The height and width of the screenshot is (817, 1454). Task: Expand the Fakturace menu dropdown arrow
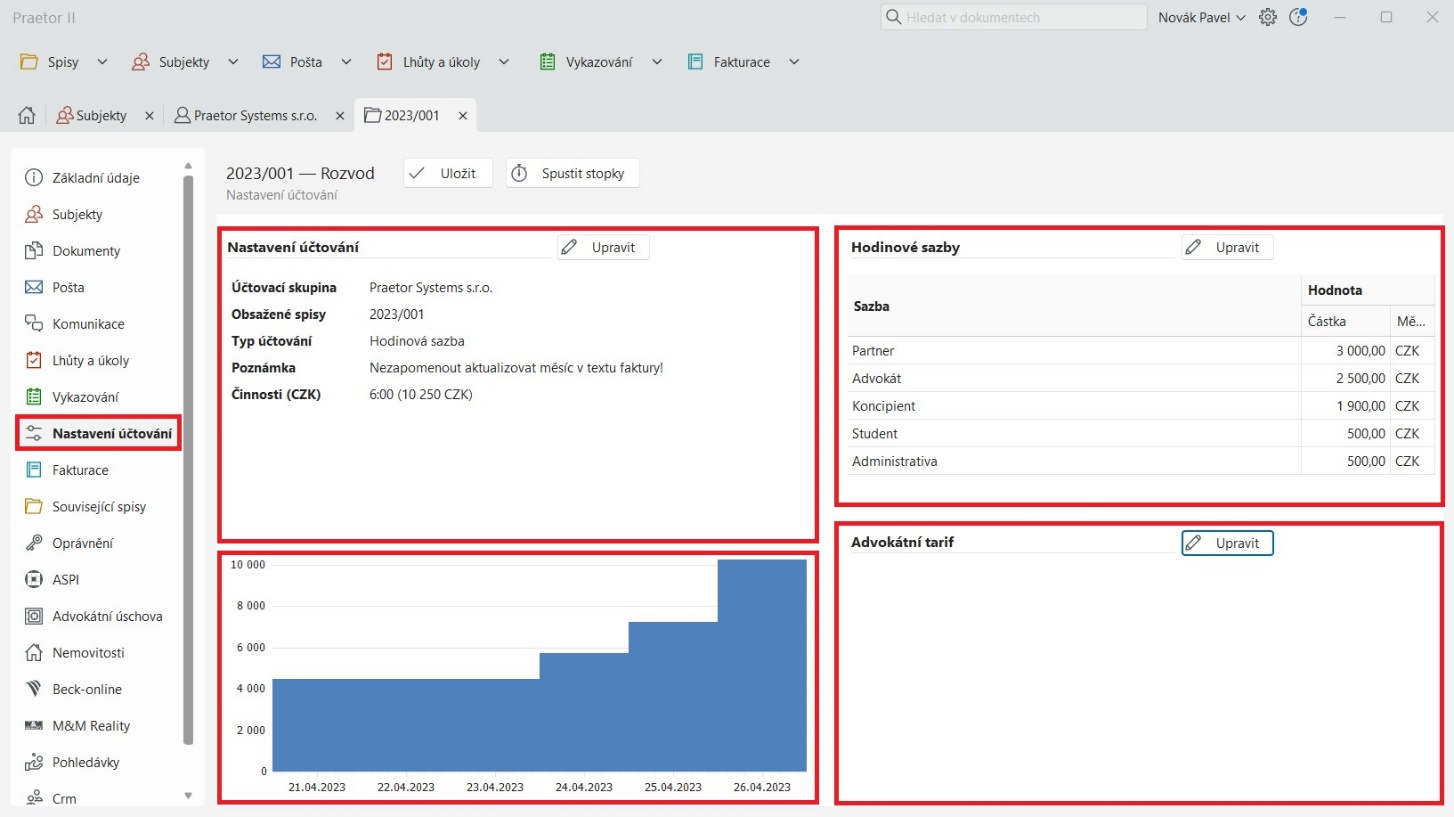point(794,62)
